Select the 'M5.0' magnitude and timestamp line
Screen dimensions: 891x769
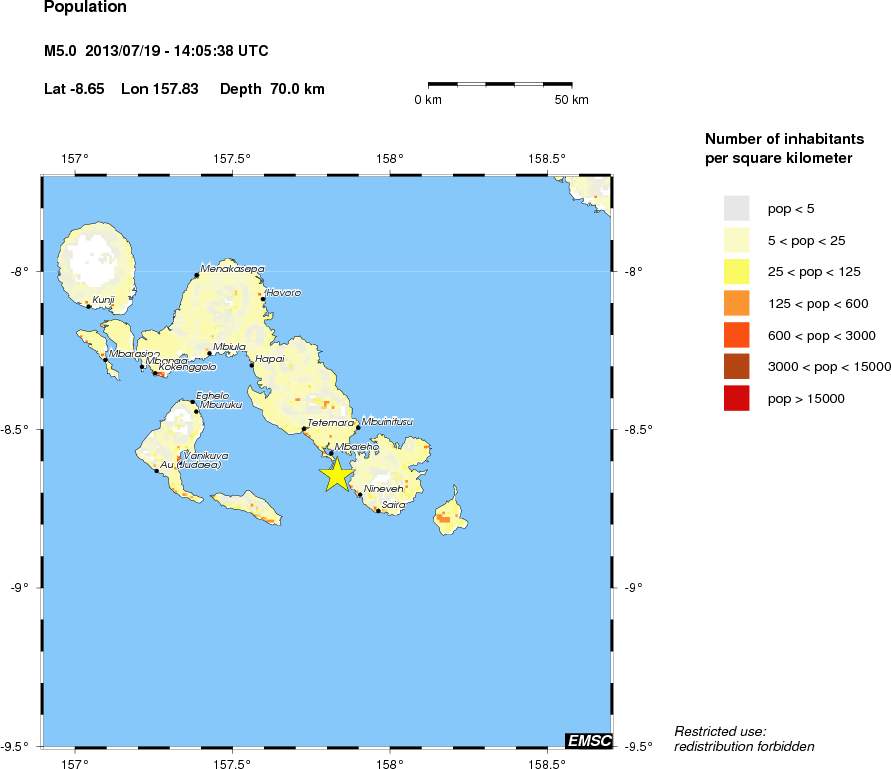(156, 51)
